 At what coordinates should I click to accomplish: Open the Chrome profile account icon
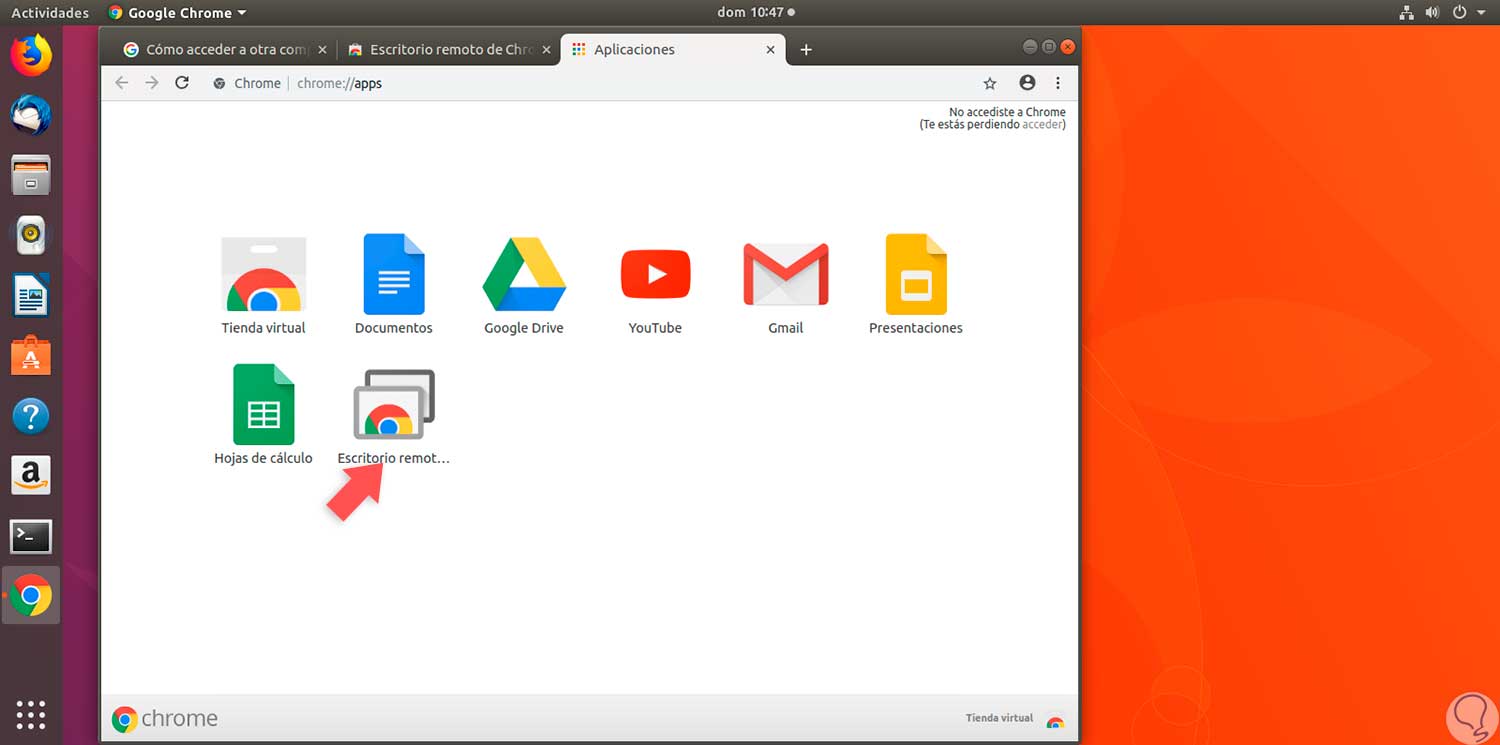[x=1027, y=83]
